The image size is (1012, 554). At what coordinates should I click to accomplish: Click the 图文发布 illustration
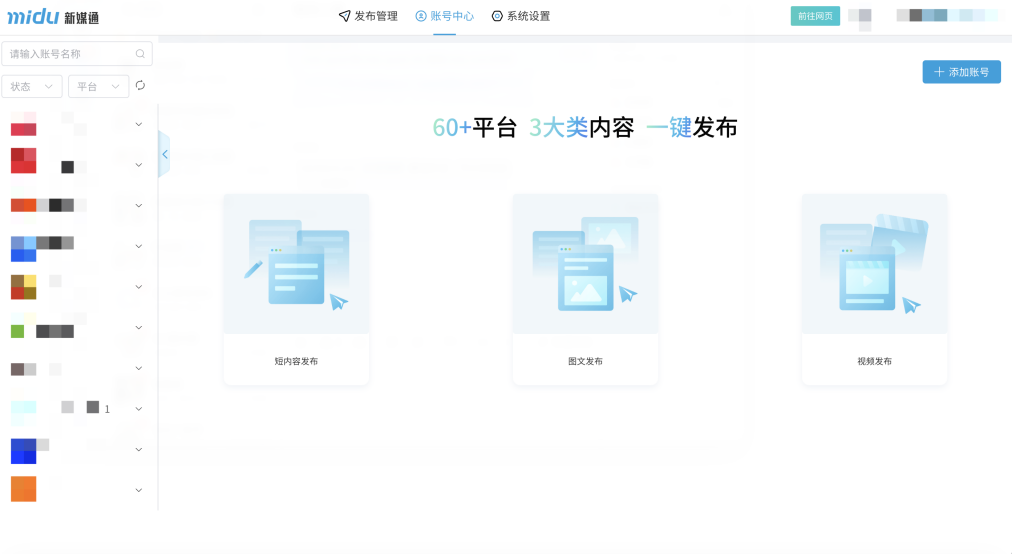click(585, 264)
